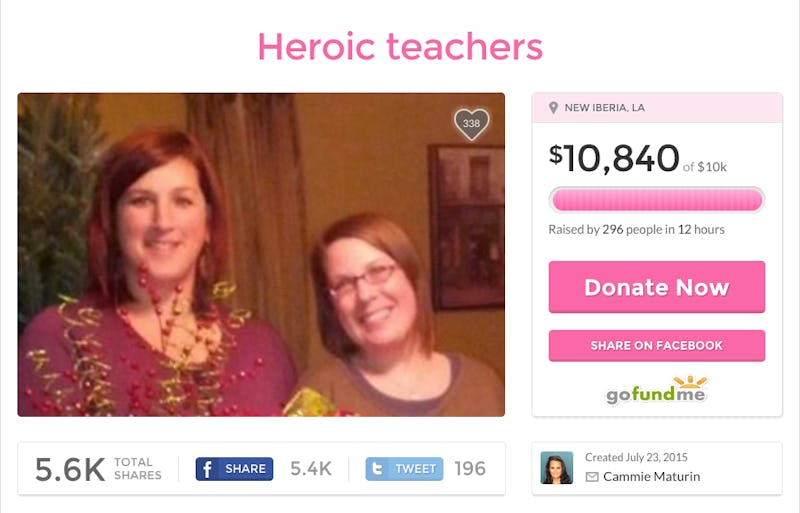Open Cammie Maturin's profile avatar
The width and height of the screenshot is (800, 513).
tap(557, 468)
